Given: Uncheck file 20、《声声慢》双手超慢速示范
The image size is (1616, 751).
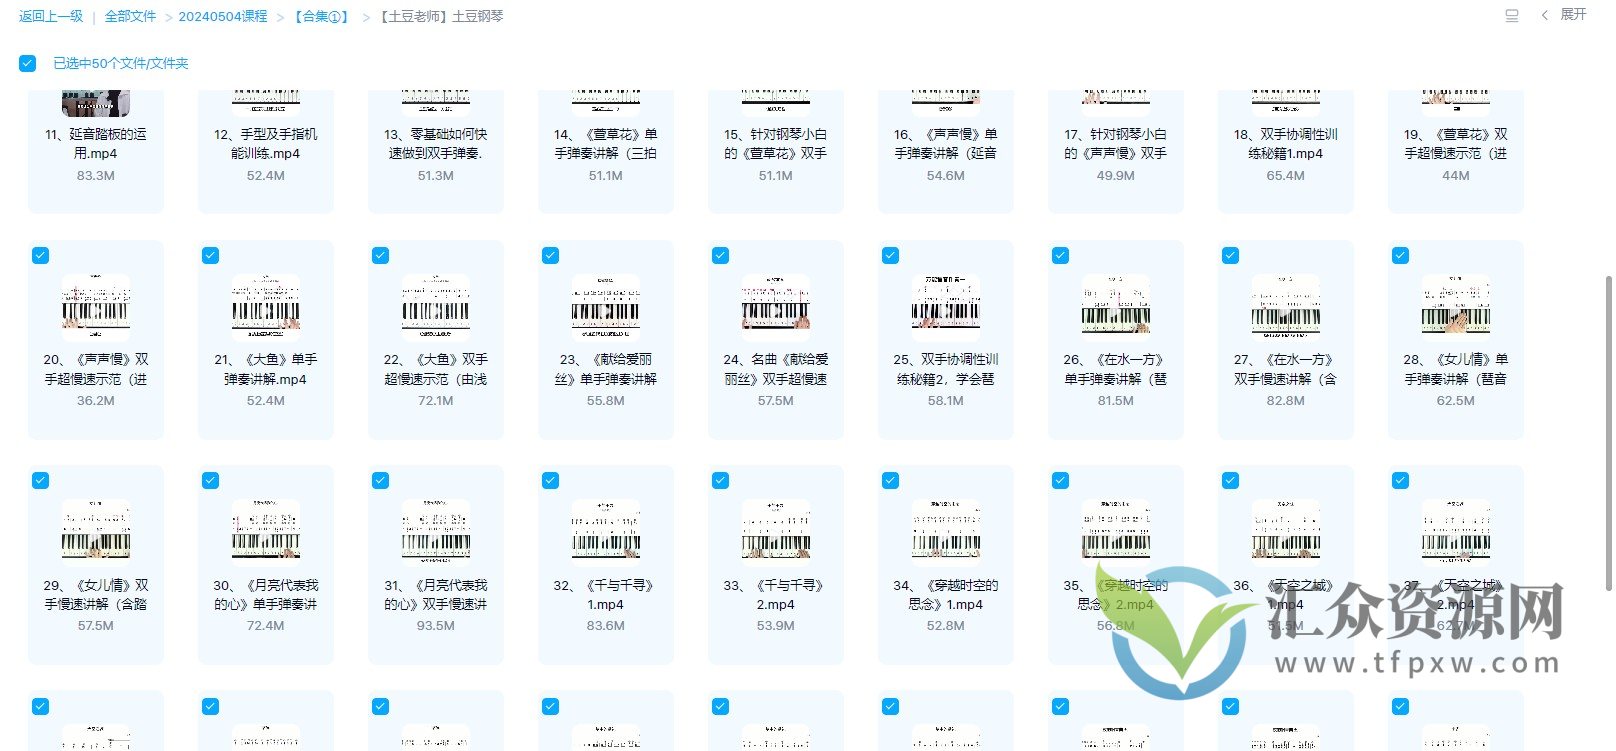Looking at the screenshot, I should 41,255.
